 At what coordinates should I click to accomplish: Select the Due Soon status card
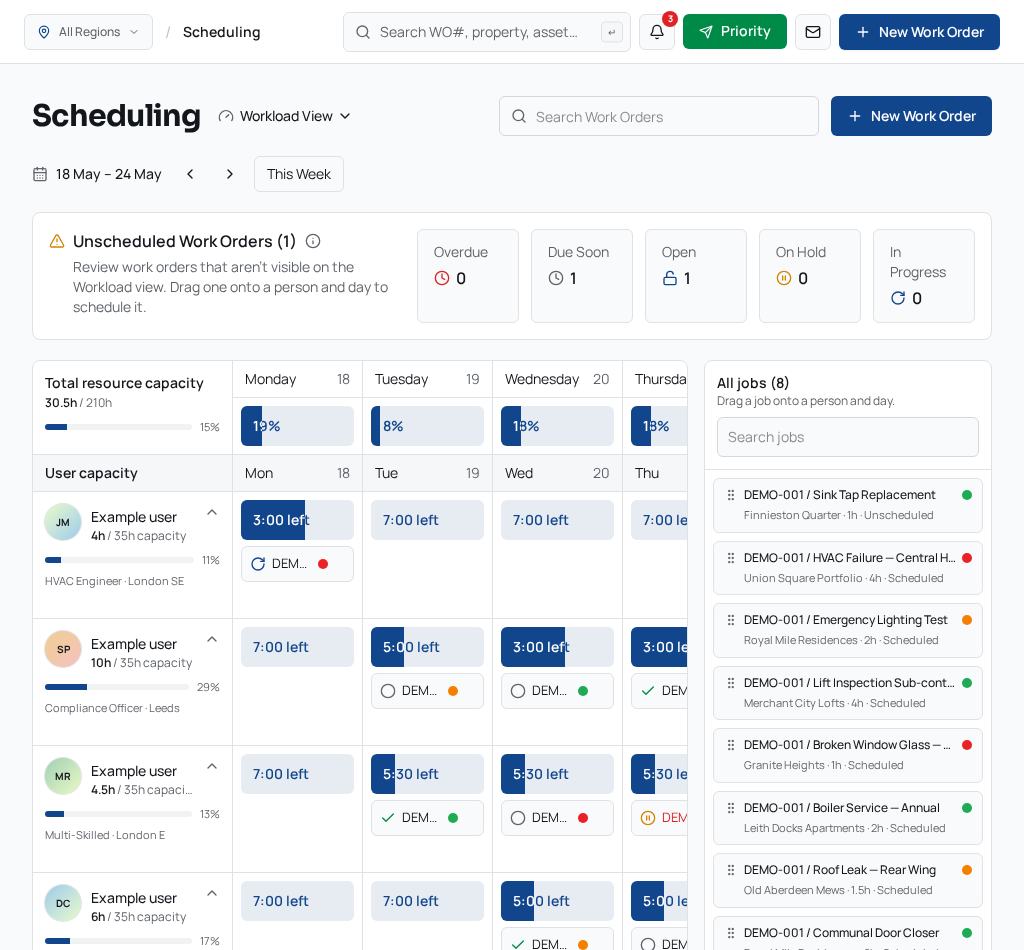pyautogui.click(x=582, y=276)
